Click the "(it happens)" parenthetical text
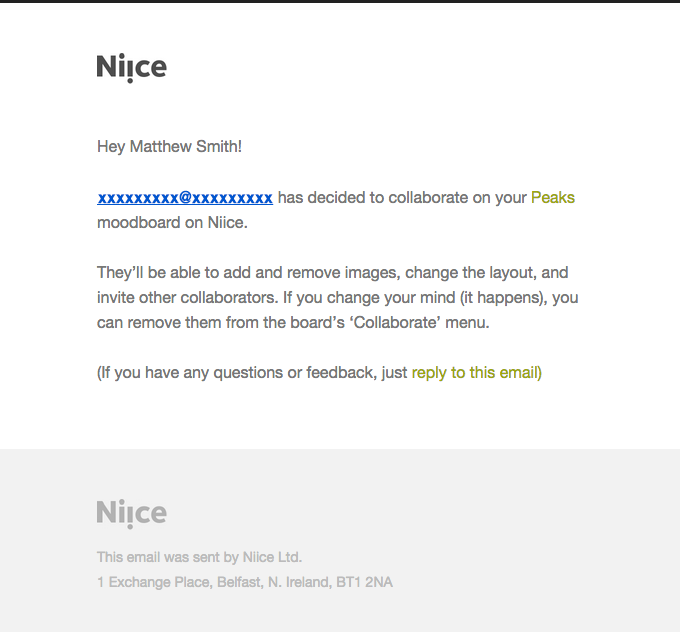680x632 pixels. click(505, 298)
